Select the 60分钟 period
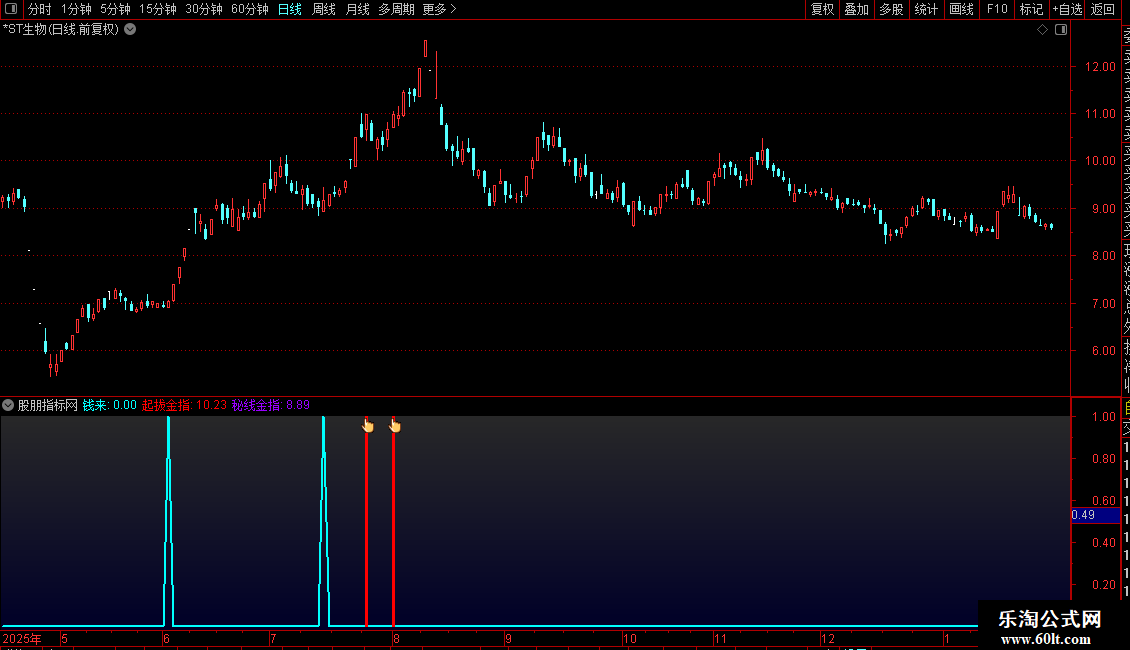The image size is (1130, 650). coord(250,9)
